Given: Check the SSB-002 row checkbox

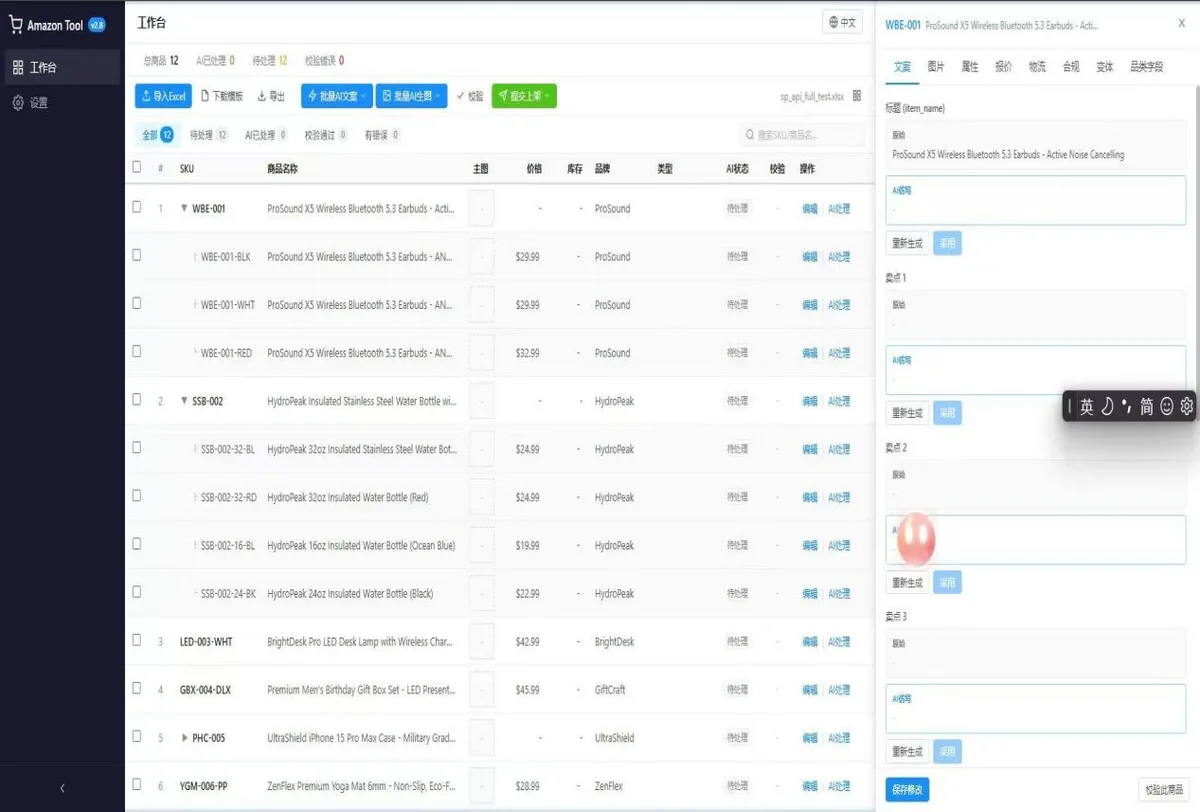Looking at the screenshot, I should (x=137, y=399).
